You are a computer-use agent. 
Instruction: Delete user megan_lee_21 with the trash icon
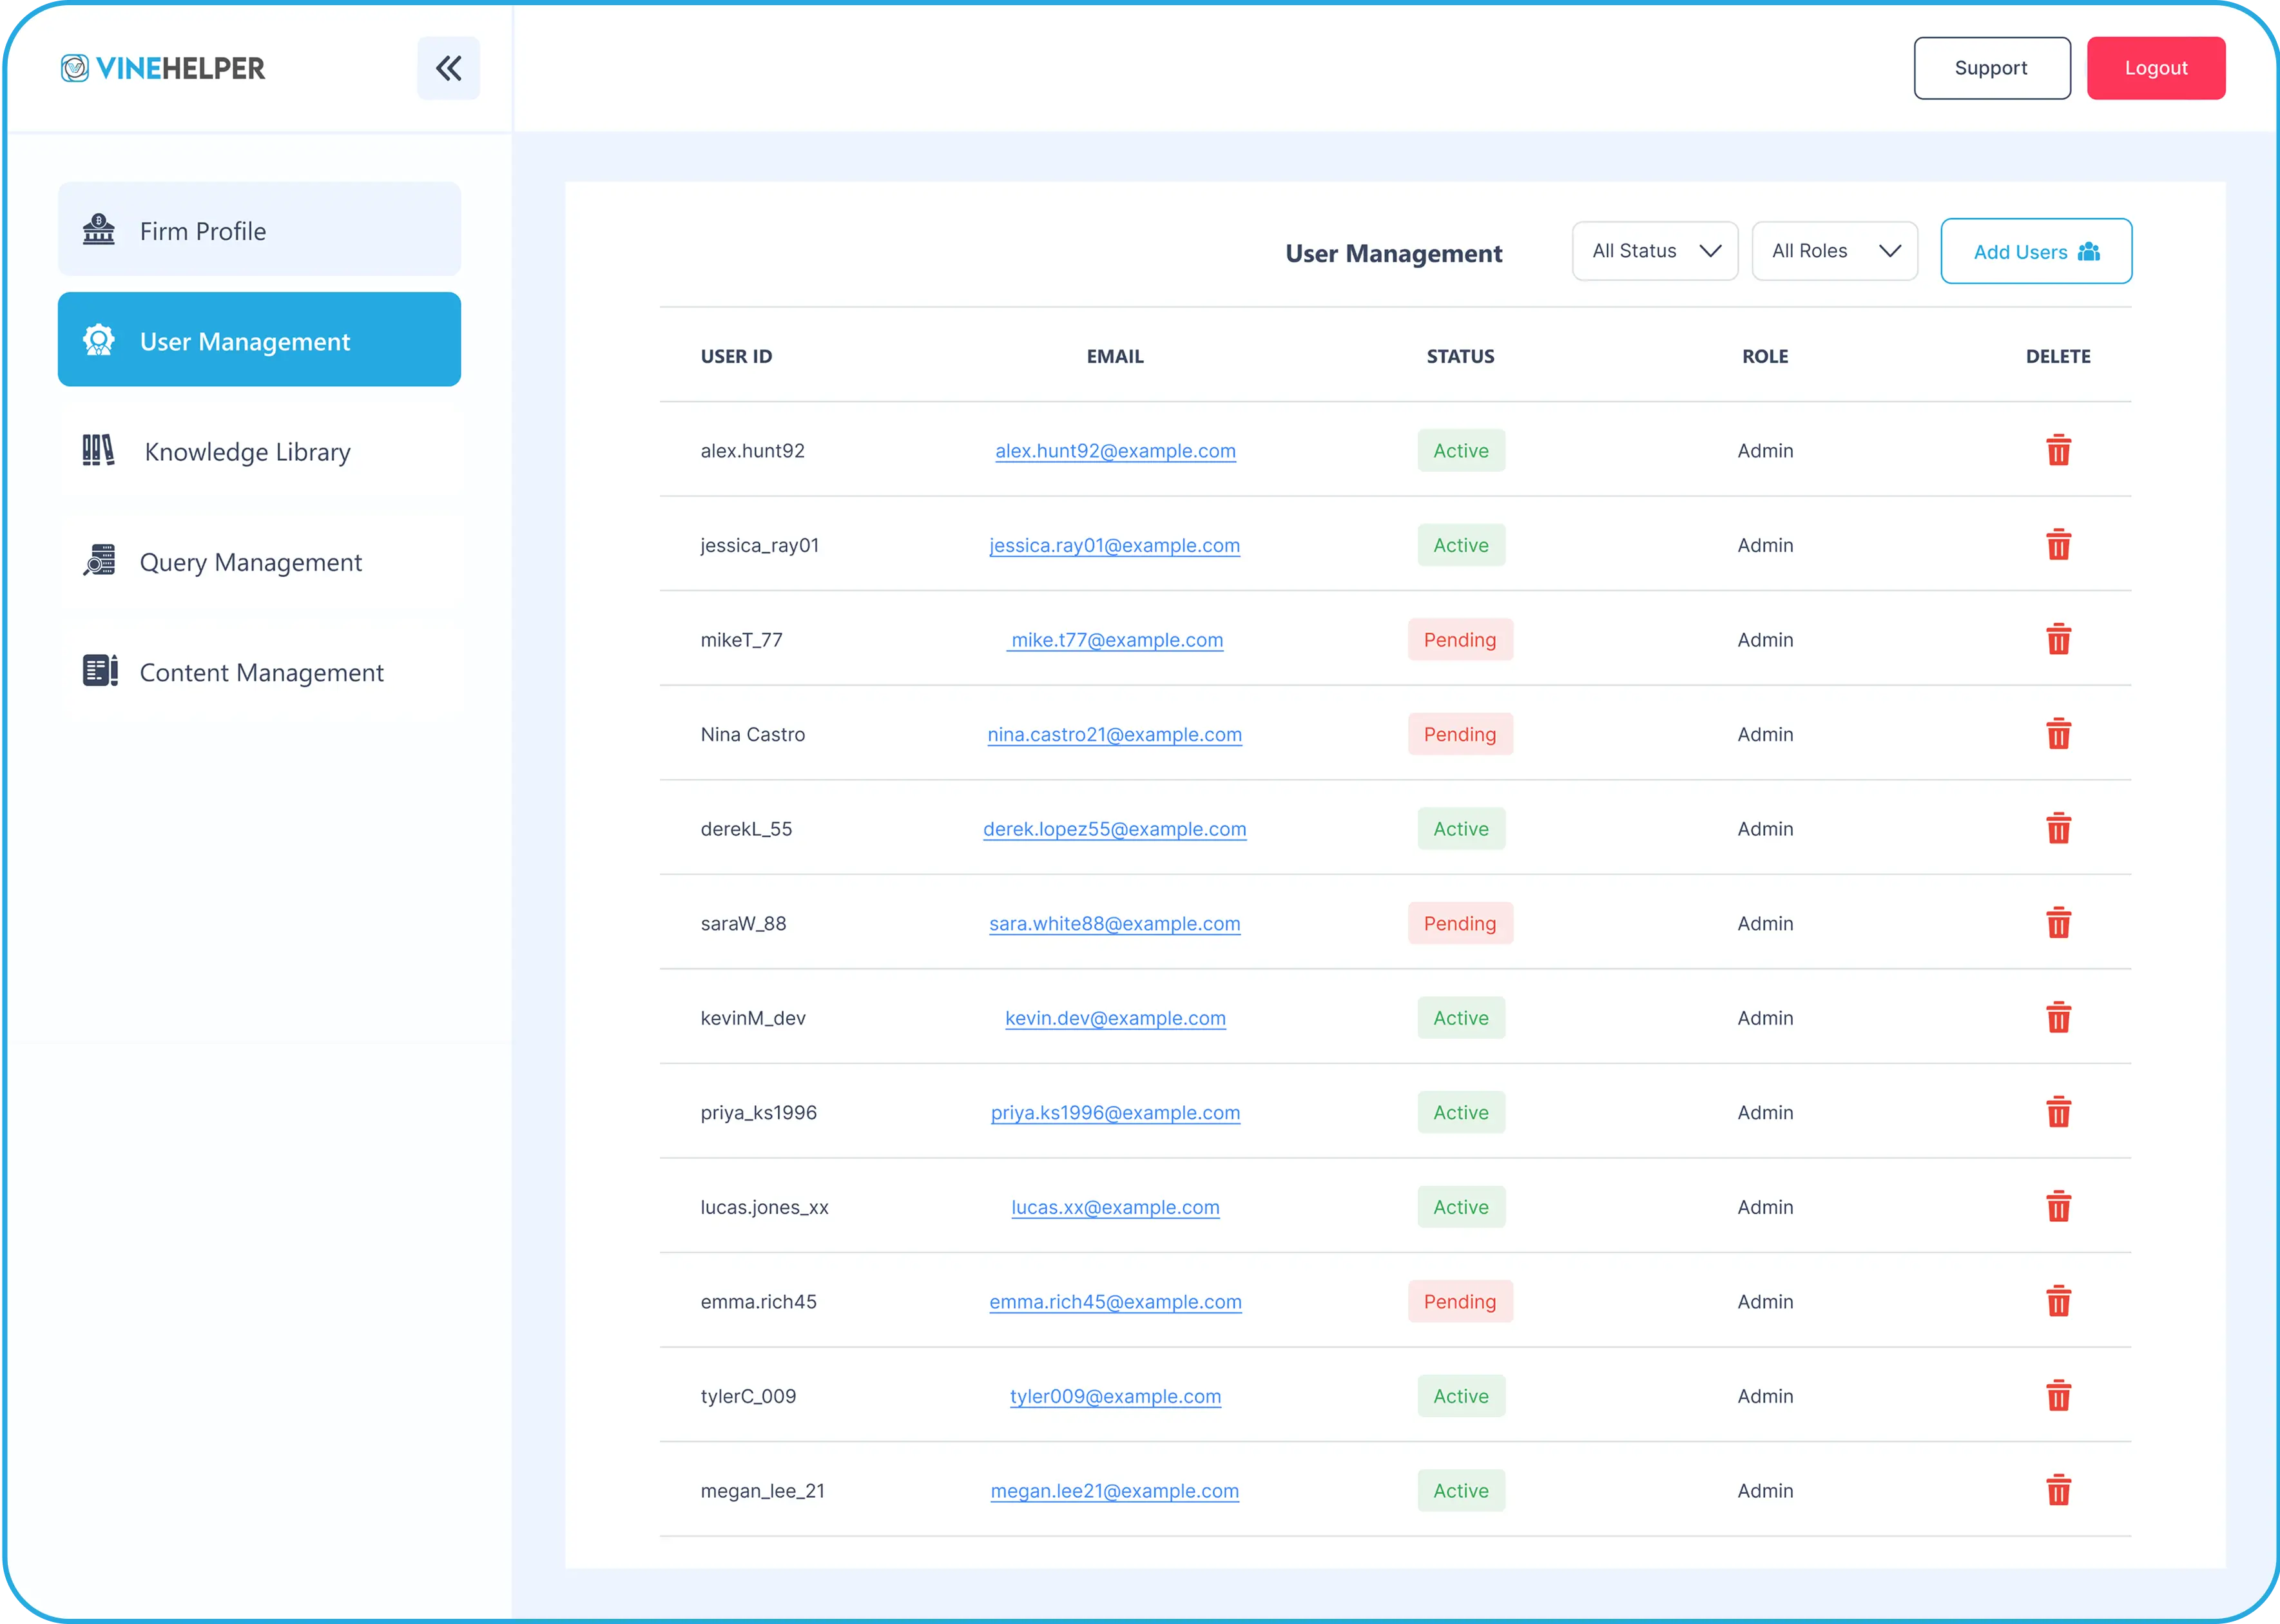(2058, 1490)
